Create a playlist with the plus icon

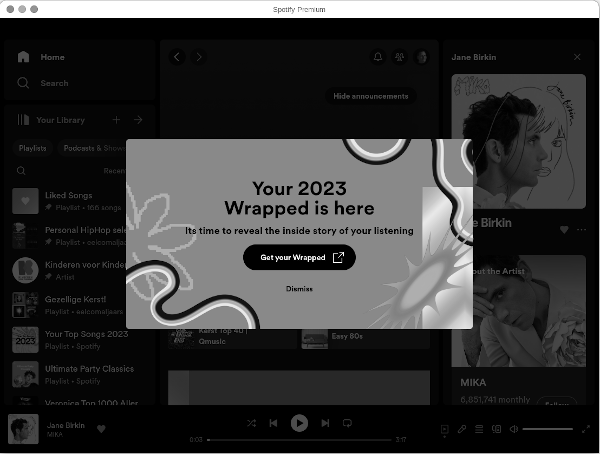coord(116,120)
